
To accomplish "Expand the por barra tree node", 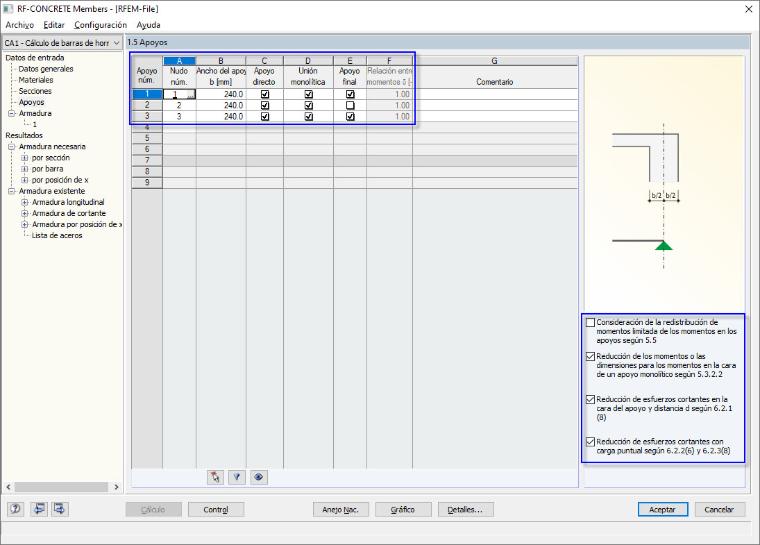I will tap(24, 169).
